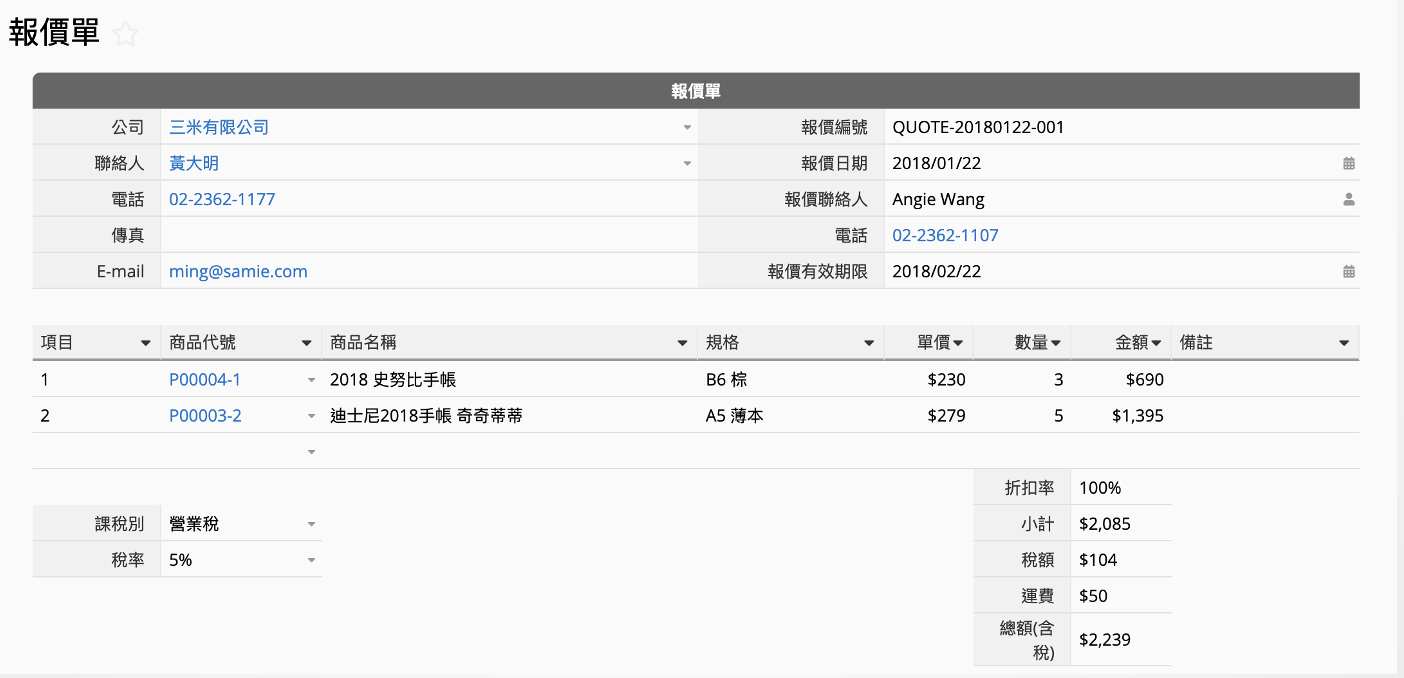Viewport: 1404px width, 678px height.
Task: Expand the 公司 dropdown arrow
Action: (x=687, y=128)
